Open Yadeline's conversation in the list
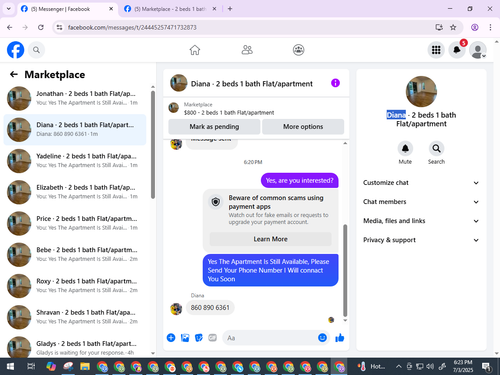The height and width of the screenshot is (375, 500). coord(75,161)
